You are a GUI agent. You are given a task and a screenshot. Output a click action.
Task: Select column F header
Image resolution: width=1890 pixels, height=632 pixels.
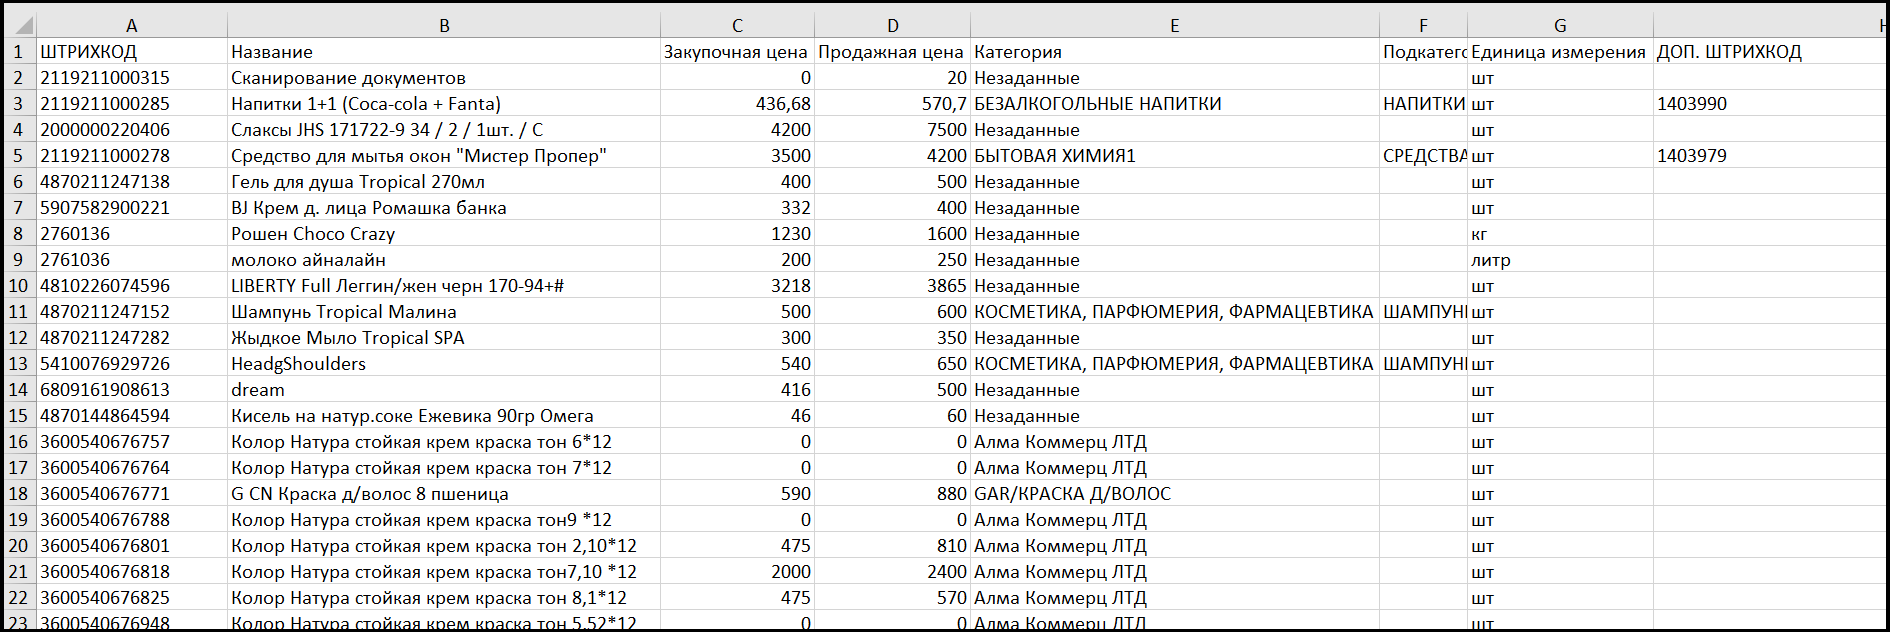pyautogui.click(x=1423, y=25)
